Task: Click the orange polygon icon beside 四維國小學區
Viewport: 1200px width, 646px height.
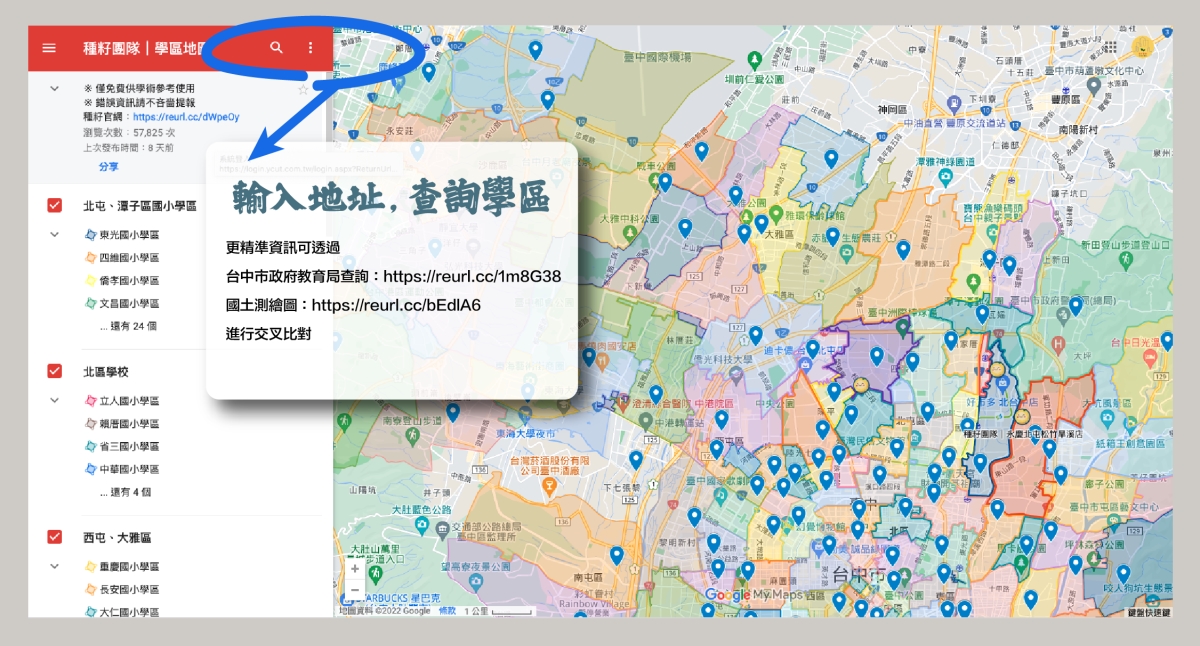Action: (89, 258)
